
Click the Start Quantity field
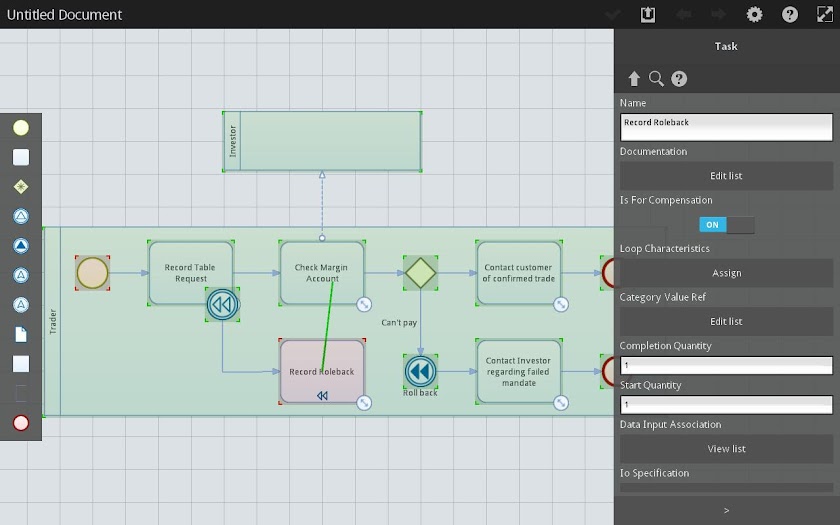coord(726,405)
